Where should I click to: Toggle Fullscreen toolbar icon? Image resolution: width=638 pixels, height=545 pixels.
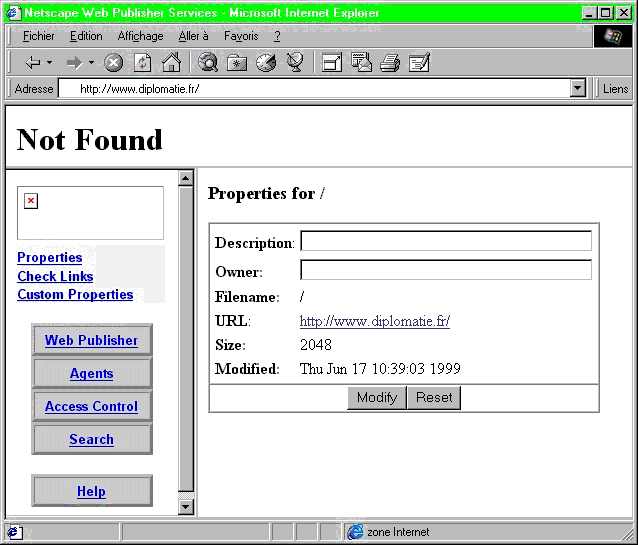(332, 63)
